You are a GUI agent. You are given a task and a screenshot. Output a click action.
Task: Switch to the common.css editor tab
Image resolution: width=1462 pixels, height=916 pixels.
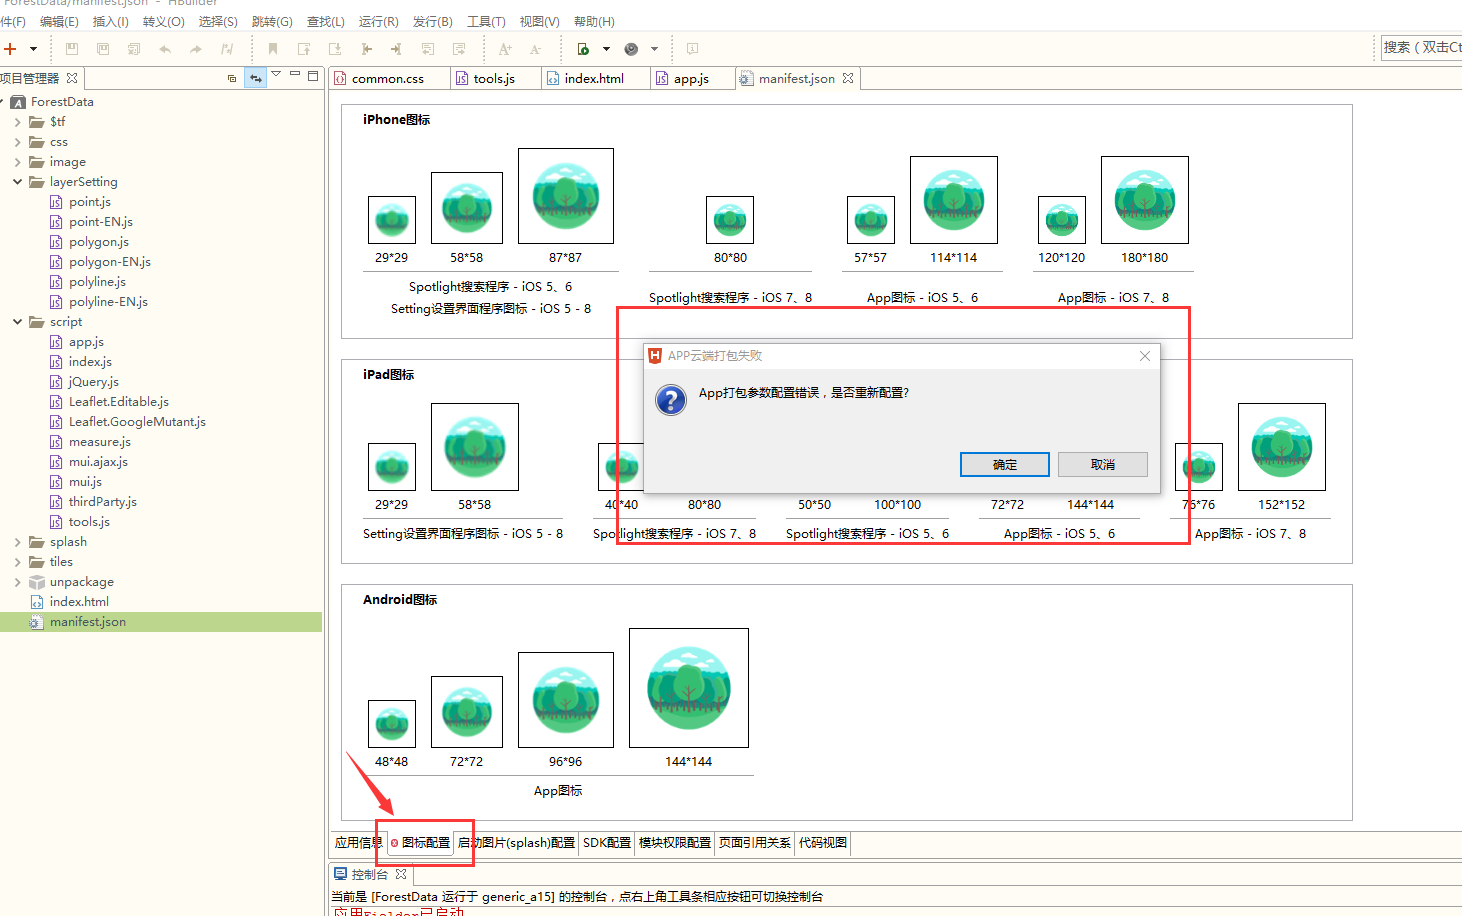point(387,79)
